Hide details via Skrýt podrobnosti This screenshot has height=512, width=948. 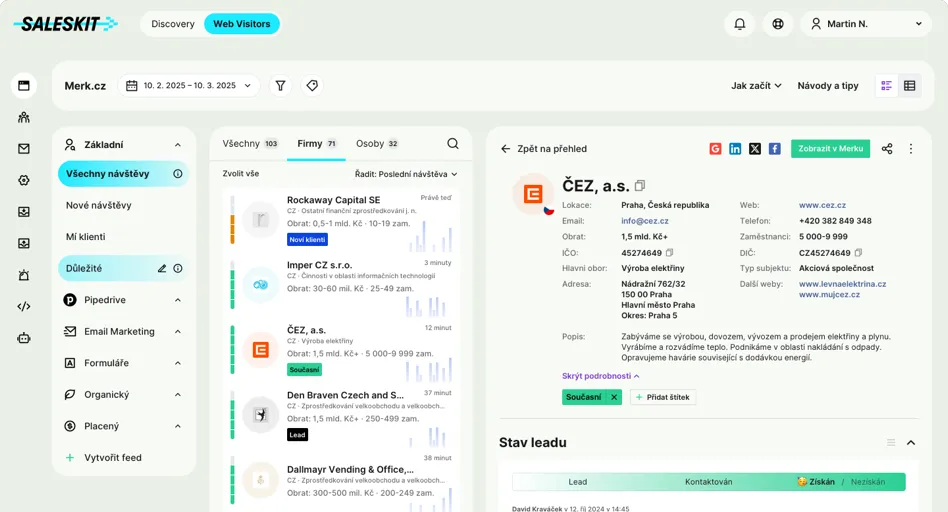pos(600,376)
